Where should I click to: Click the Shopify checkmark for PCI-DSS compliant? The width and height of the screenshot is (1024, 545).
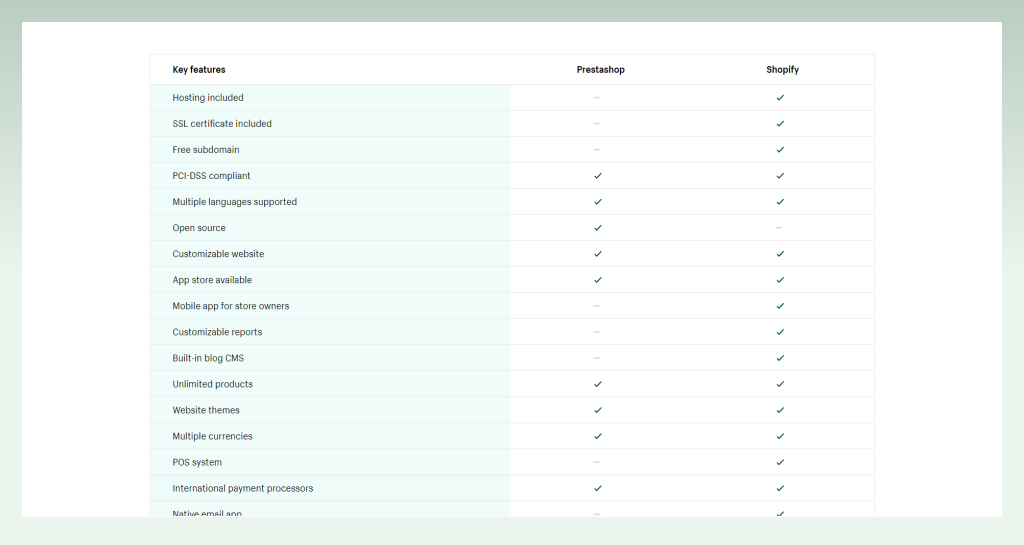pyautogui.click(x=780, y=176)
